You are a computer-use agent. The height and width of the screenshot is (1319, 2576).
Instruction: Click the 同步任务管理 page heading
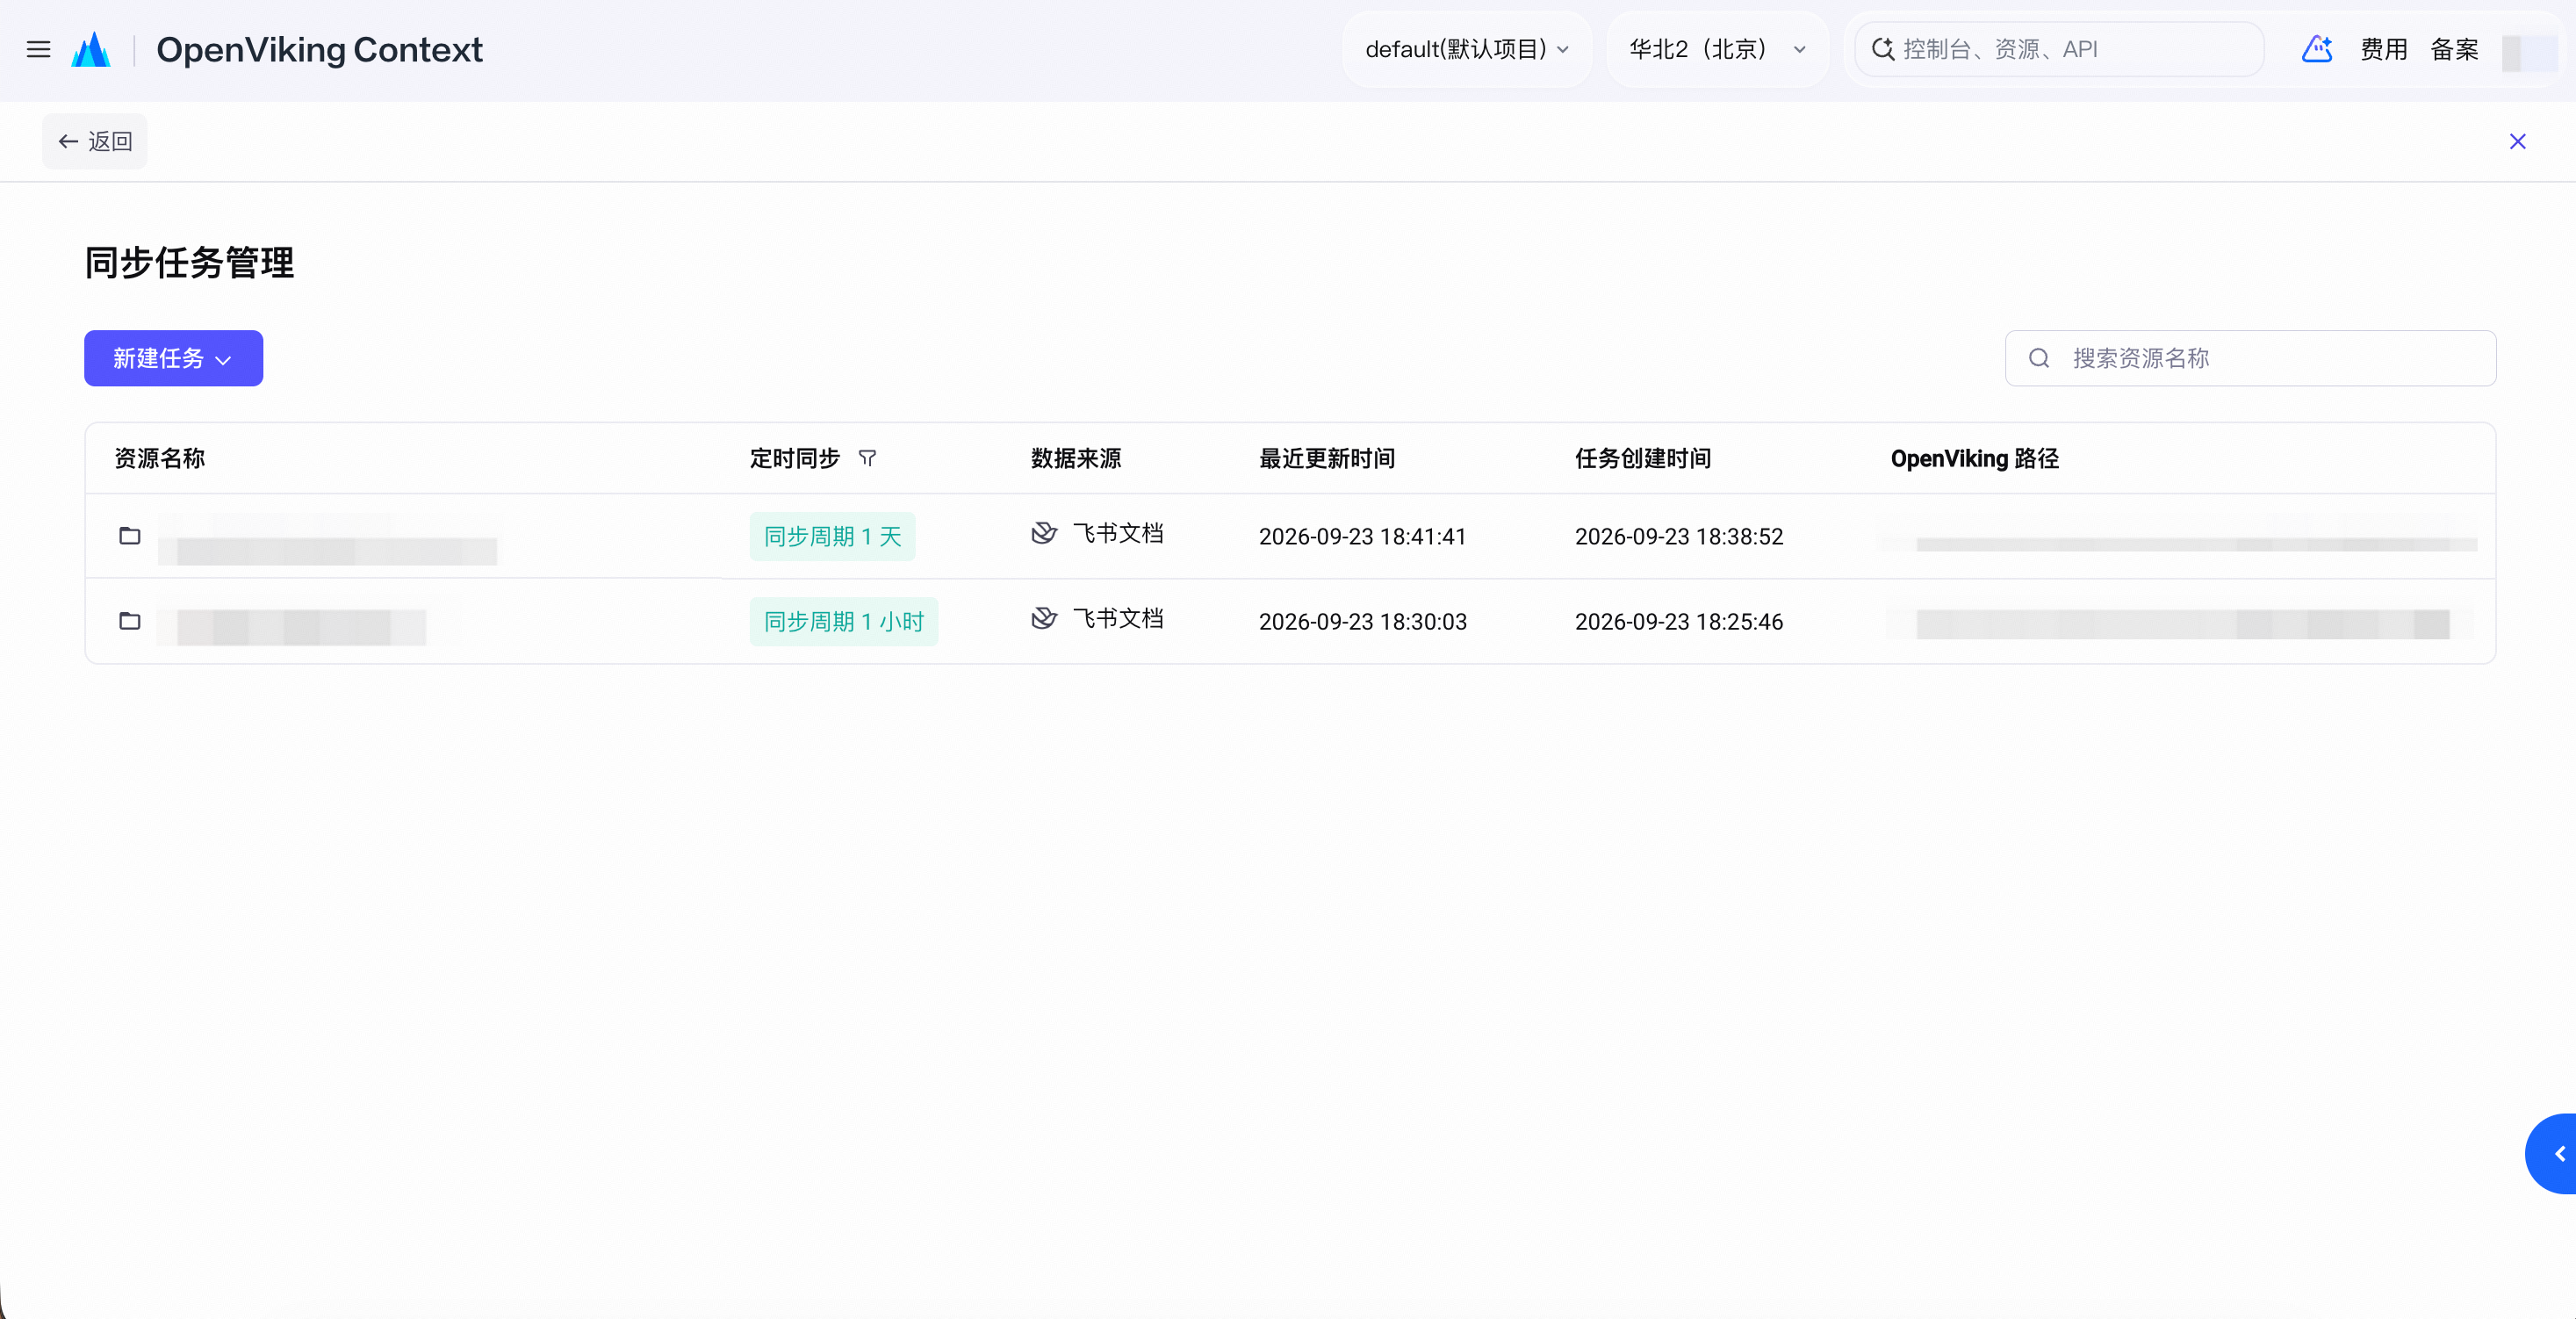[x=189, y=263]
